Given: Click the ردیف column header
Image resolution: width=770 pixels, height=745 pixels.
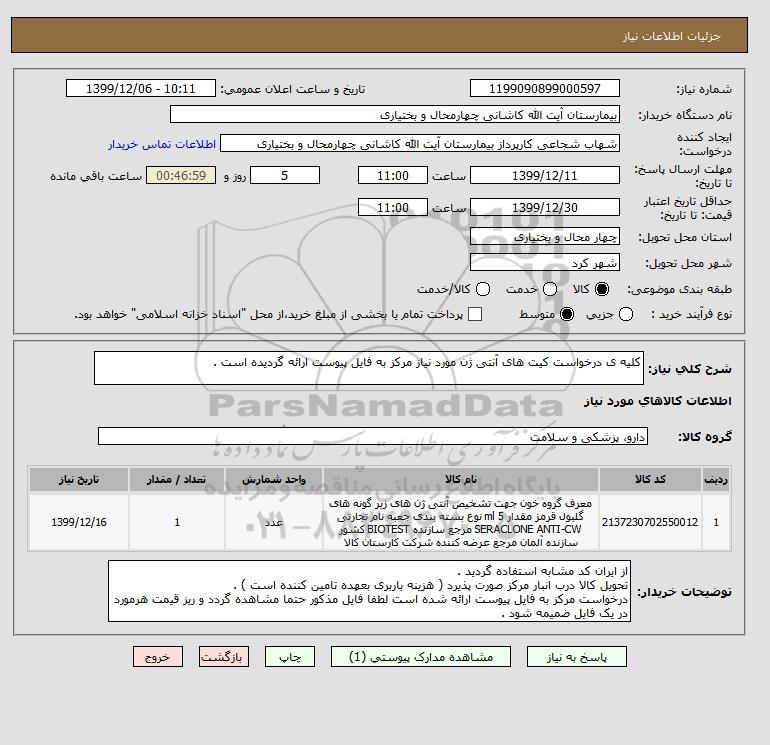Looking at the screenshot, I should (716, 479).
